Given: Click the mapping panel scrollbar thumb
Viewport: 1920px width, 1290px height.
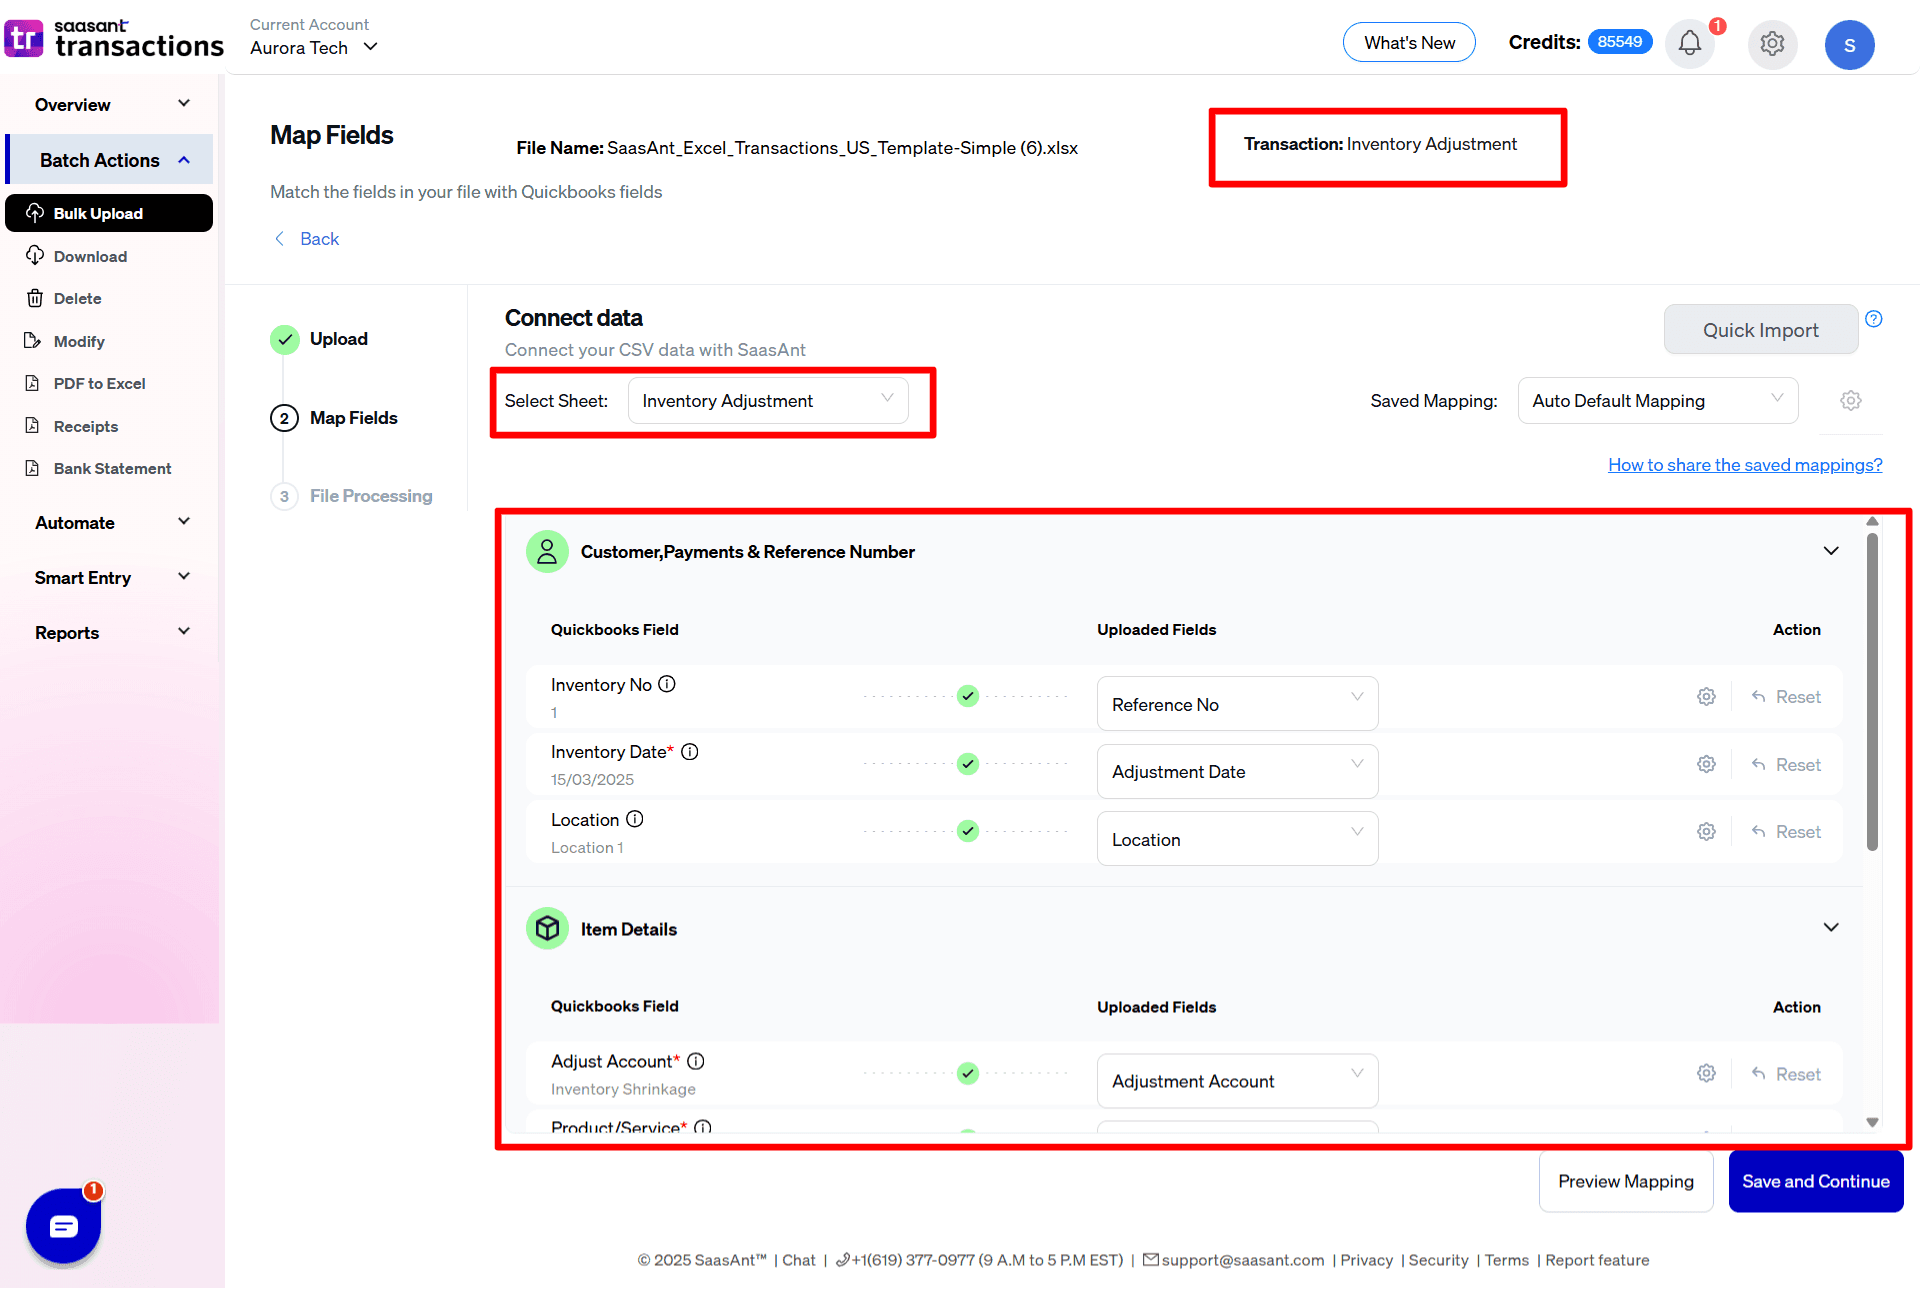Looking at the screenshot, I should click(1872, 691).
